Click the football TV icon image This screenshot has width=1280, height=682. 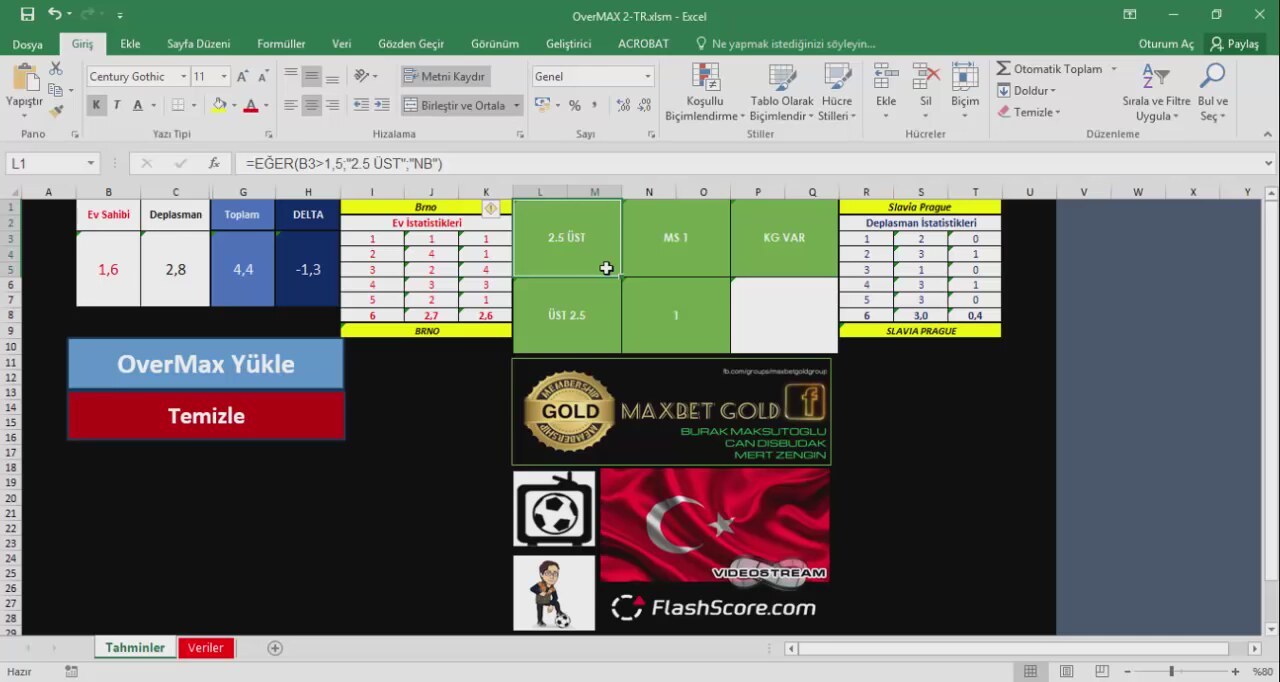[554, 509]
